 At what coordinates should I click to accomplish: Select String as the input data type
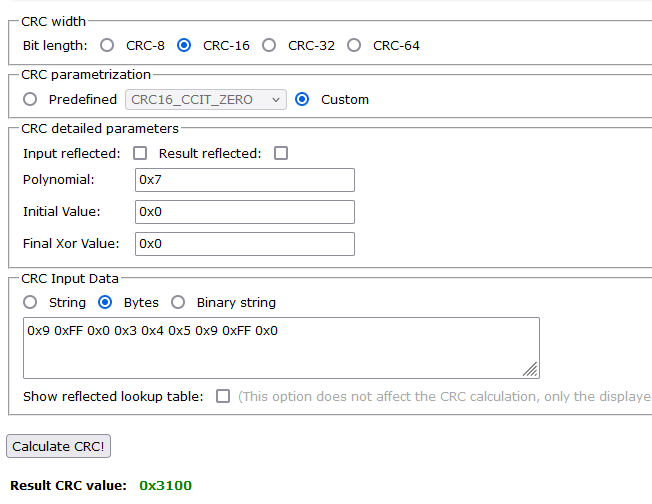click(x=30, y=302)
